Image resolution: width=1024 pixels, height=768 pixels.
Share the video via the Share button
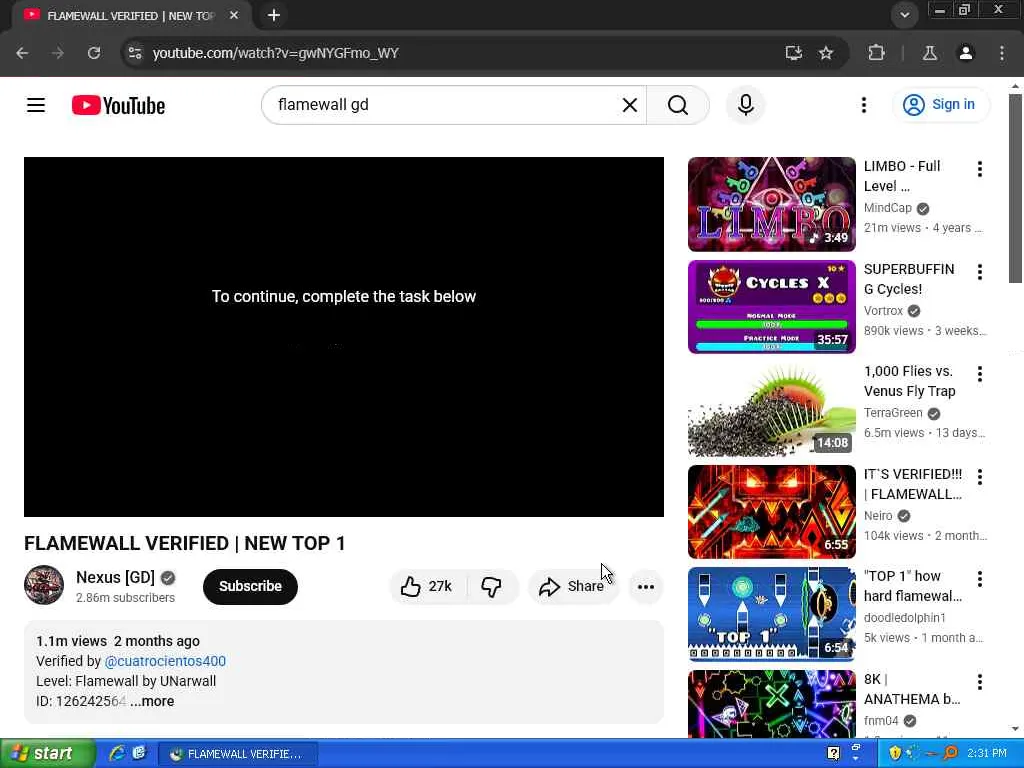tap(572, 586)
